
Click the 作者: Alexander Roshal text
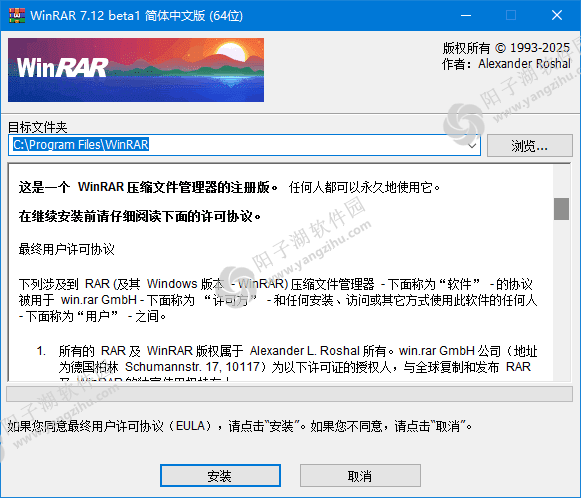(x=506, y=64)
